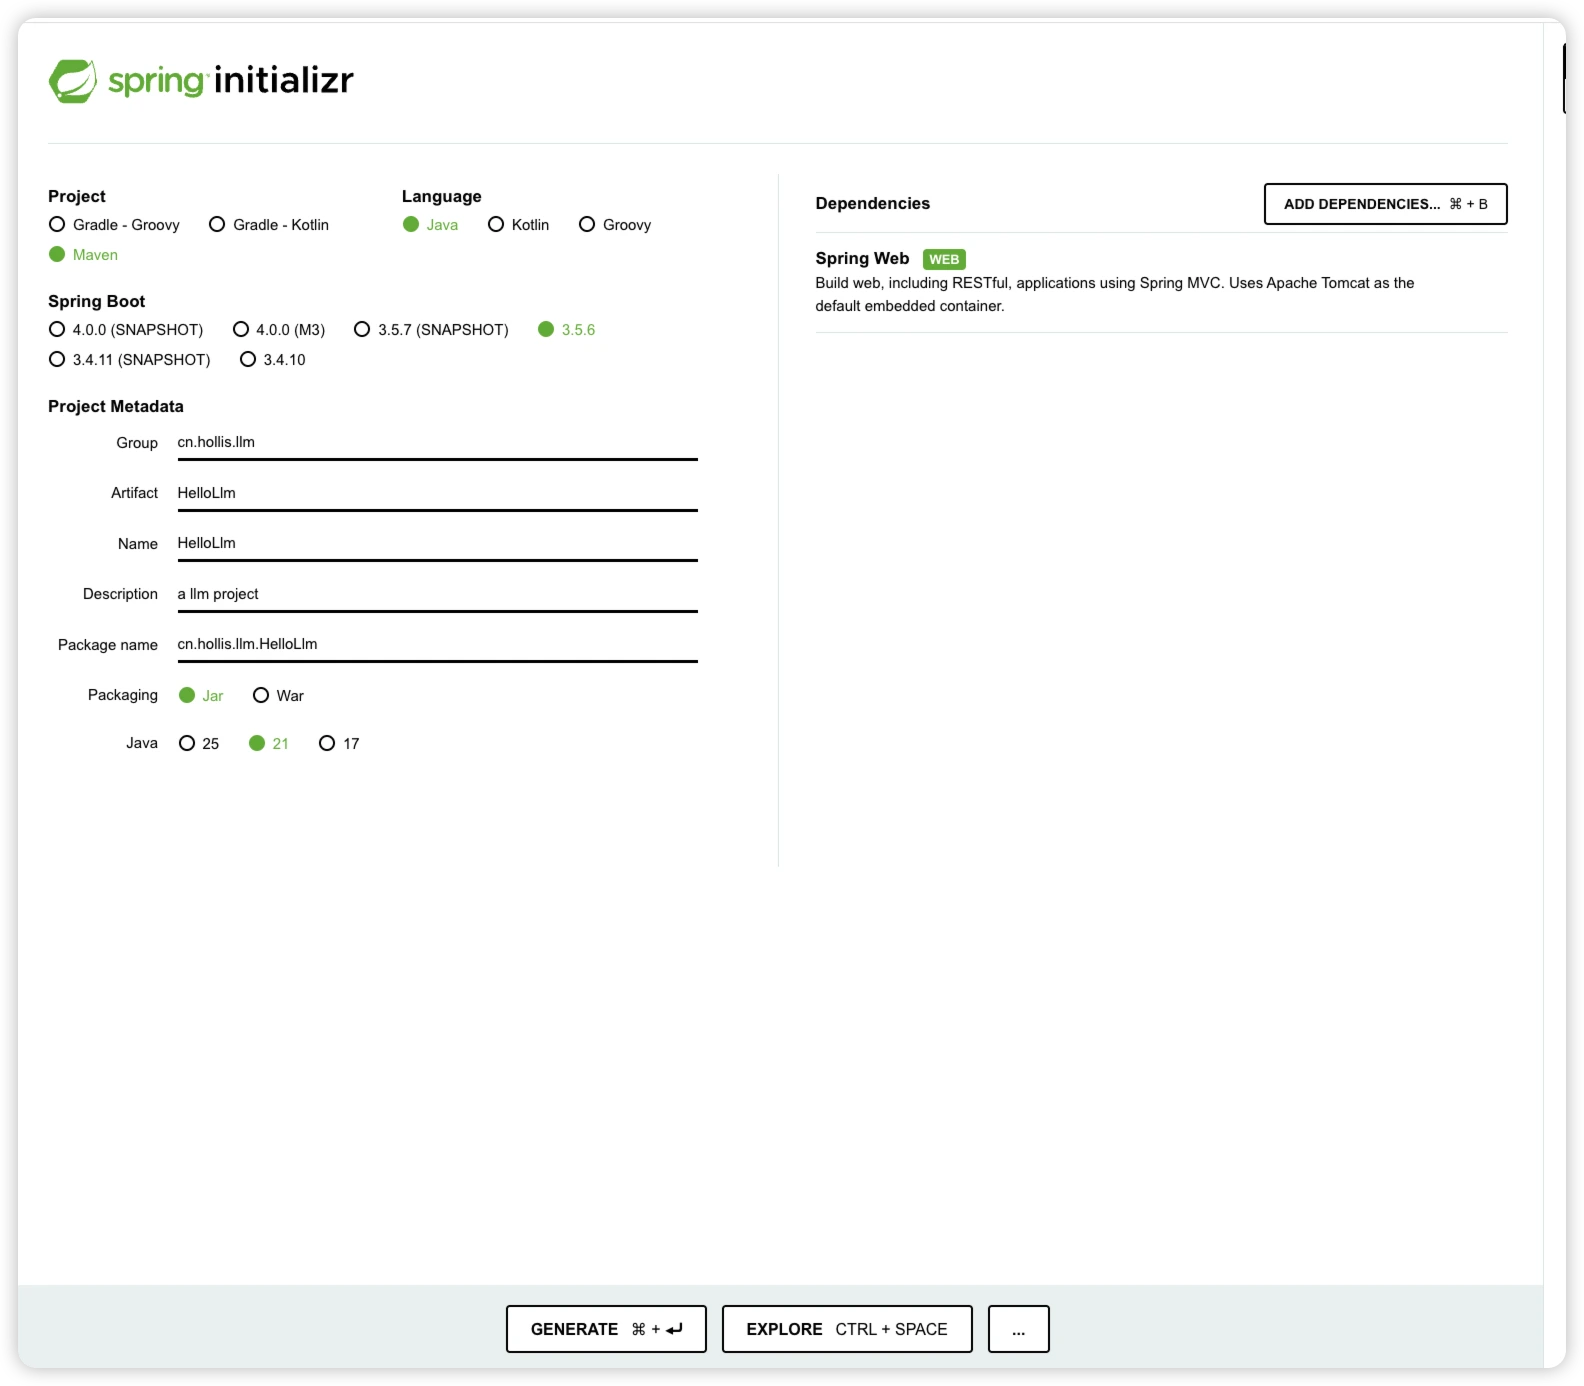This screenshot has width=1584, height=1386.
Task: Select Spring Boot 3.5.7 (SNAPSHOT)
Action: (431, 330)
